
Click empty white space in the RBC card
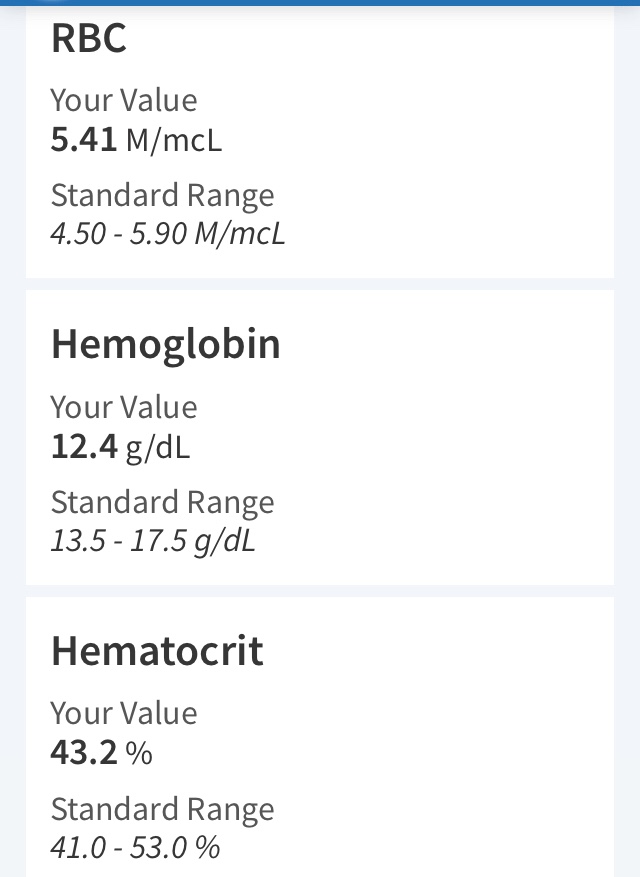point(450,150)
